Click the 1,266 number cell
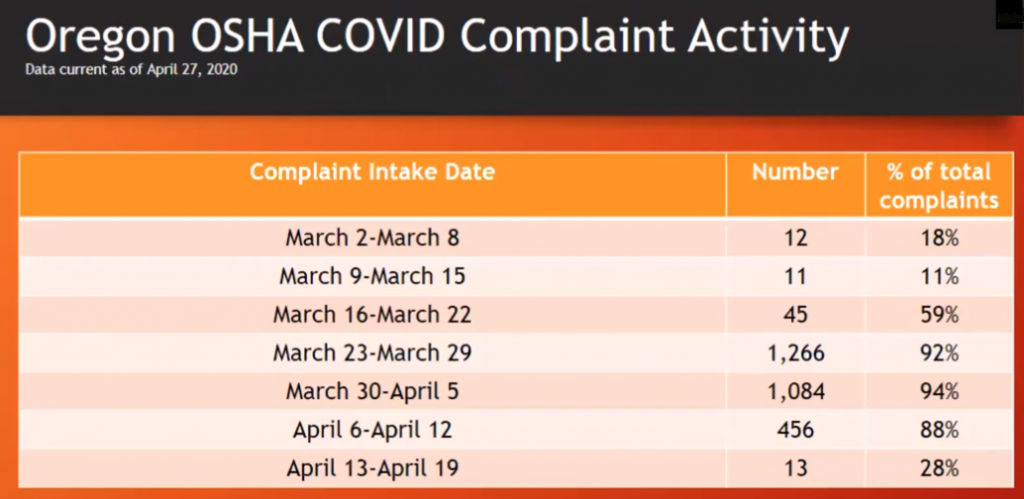The image size is (1024, 499). coord(795,353)
